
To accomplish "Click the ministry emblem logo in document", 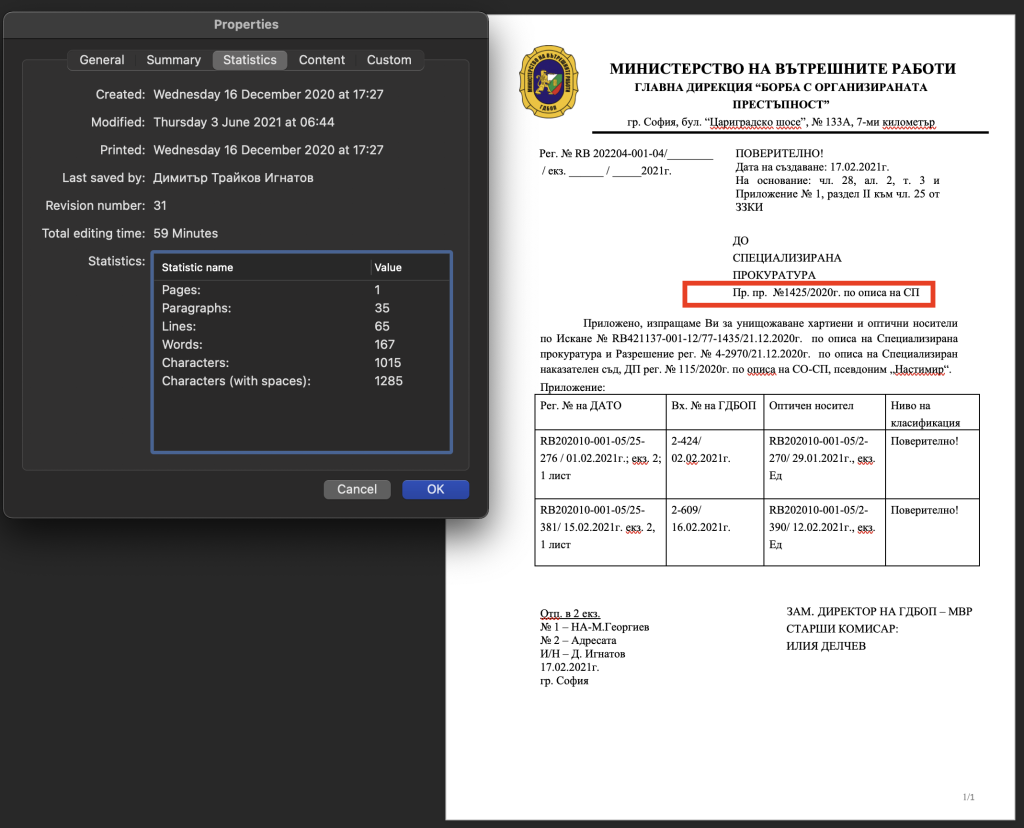I will tap(549, 82).
